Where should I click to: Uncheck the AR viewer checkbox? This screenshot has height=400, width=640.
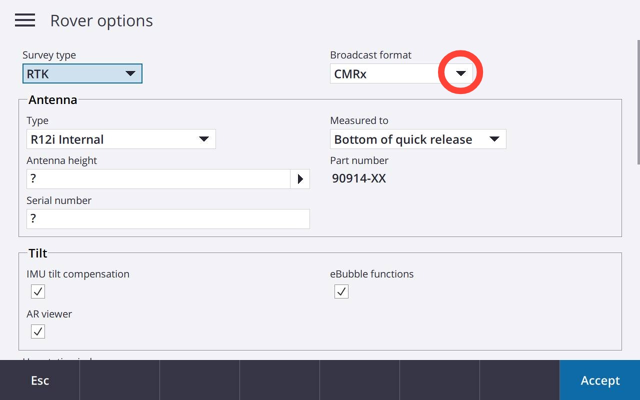38,331
